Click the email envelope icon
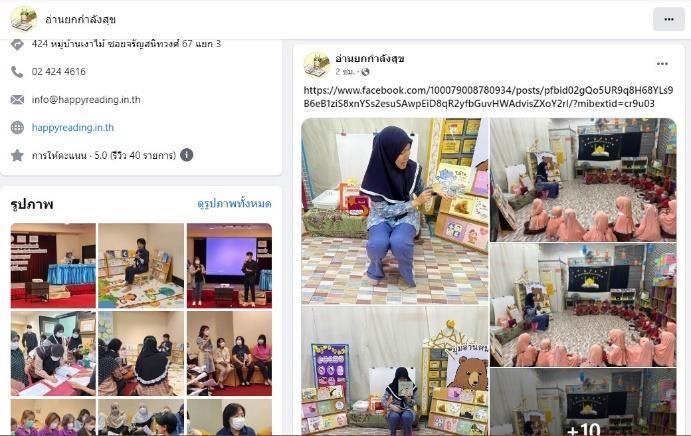The height and width of the screenshot is (436, 691). click(17, 100)
